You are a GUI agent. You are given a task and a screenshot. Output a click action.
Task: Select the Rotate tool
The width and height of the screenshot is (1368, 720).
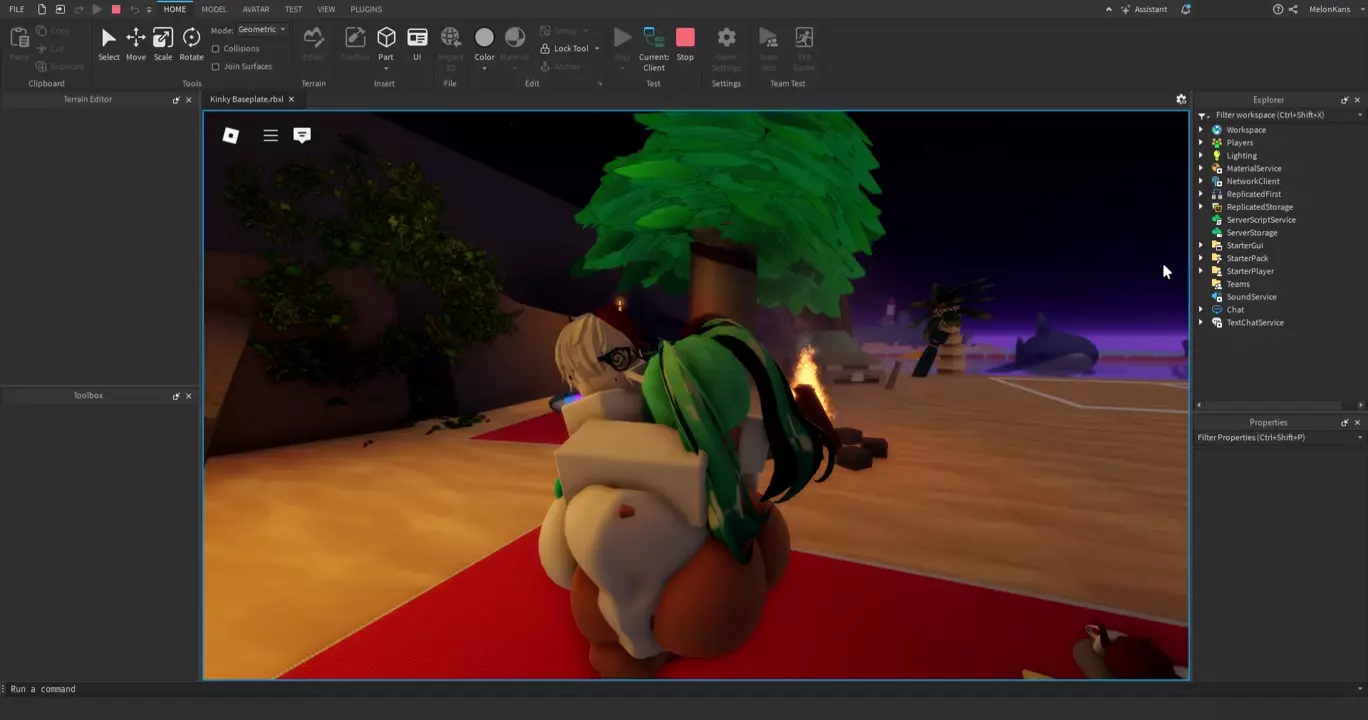coord(191,43)
